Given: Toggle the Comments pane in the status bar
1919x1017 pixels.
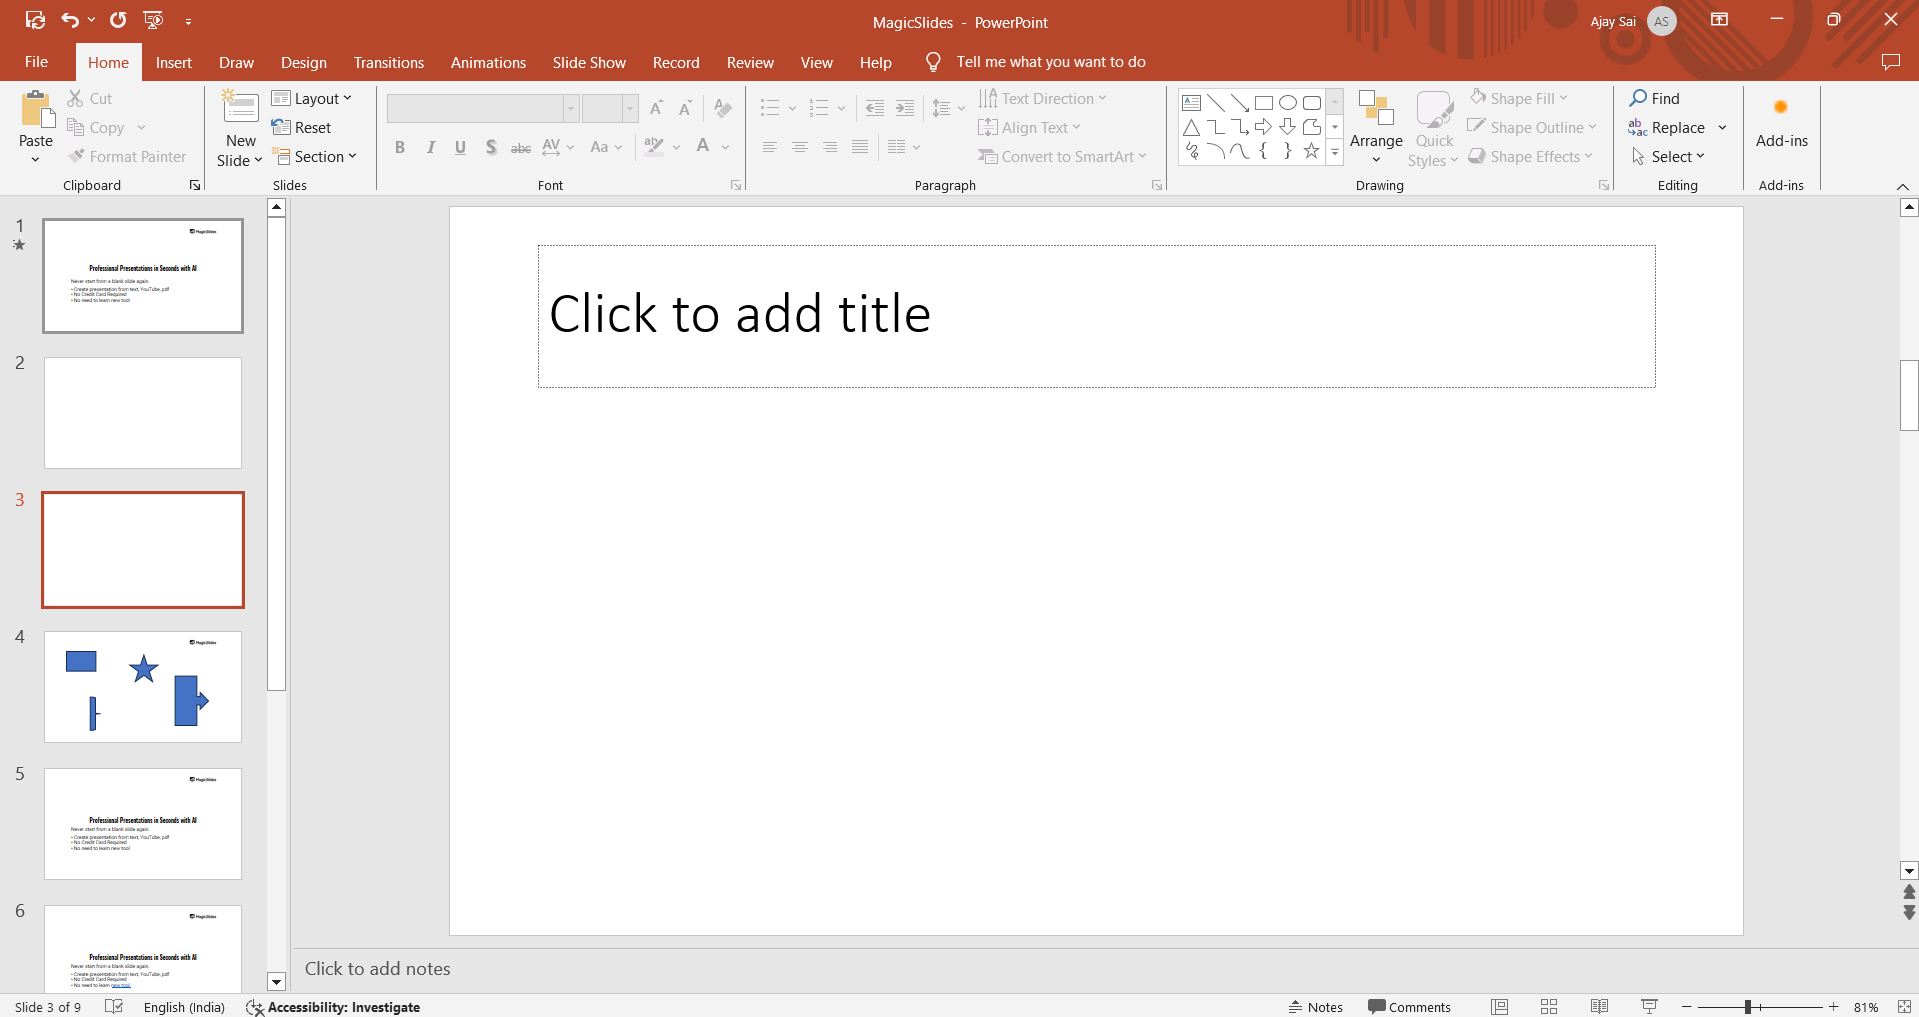Looking at the screenshot, I should coord(1409,1007).
